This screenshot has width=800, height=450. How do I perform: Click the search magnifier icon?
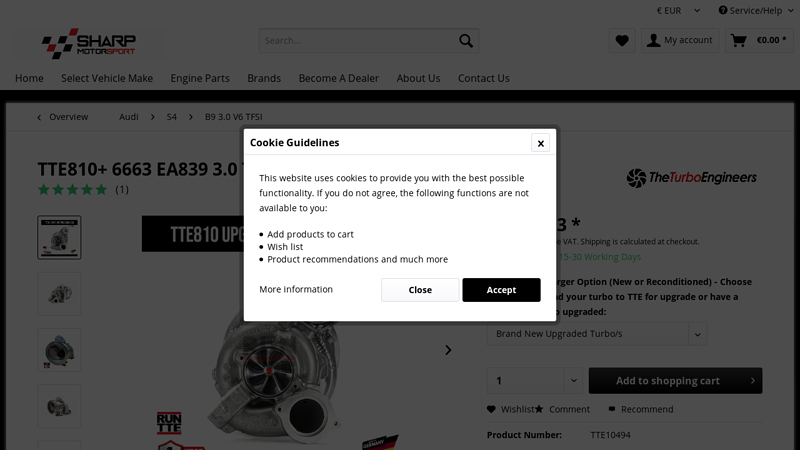[x=466, y=41]
